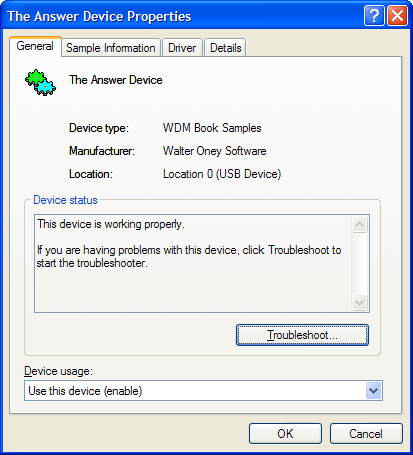Click the Device status scrollbar track
This screenshot has height=455, width=413.
coord(359,263)
